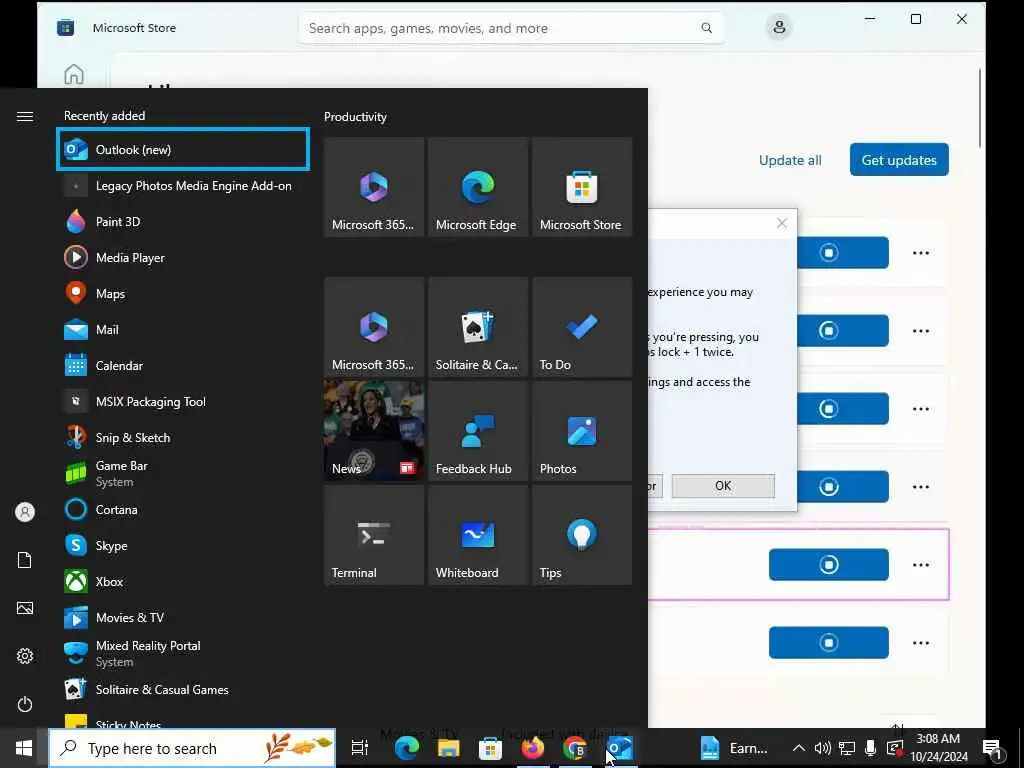Screen dimensions: 1024x768
Task: Open the Photos tile
Action: (582, 431)
